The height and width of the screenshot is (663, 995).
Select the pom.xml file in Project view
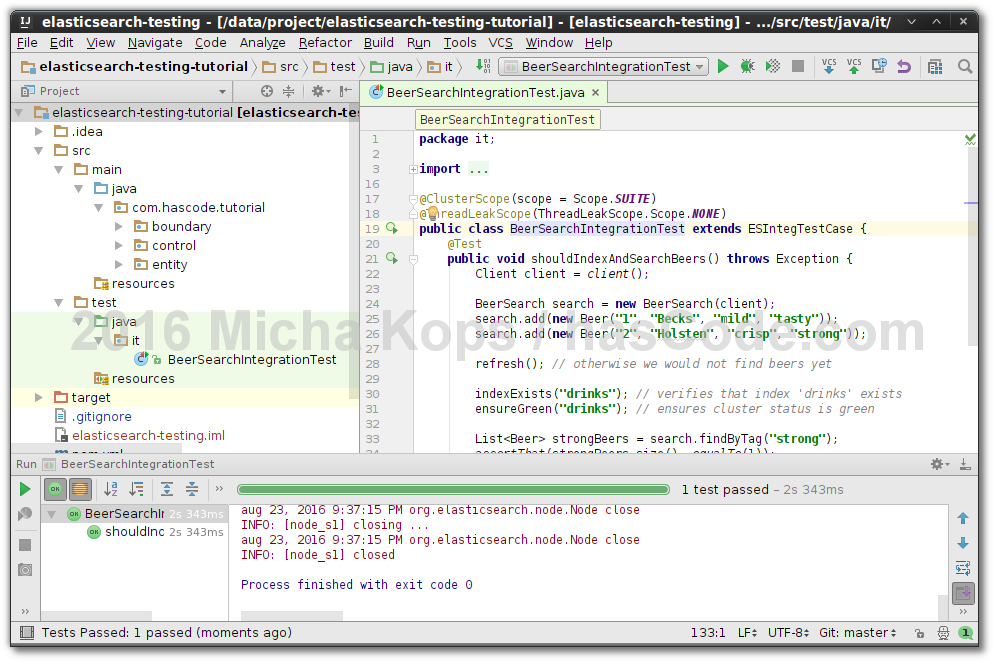[93, 453]
